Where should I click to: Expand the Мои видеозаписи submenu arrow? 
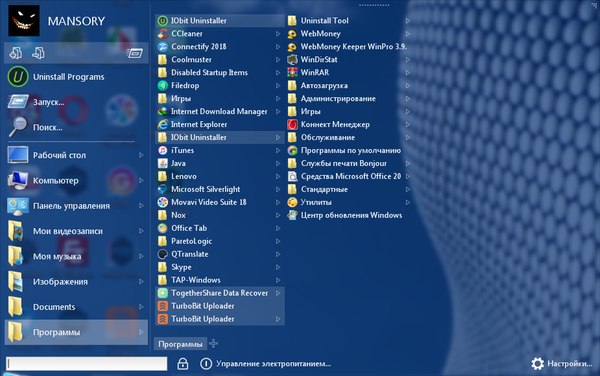(x=141, y=231)
